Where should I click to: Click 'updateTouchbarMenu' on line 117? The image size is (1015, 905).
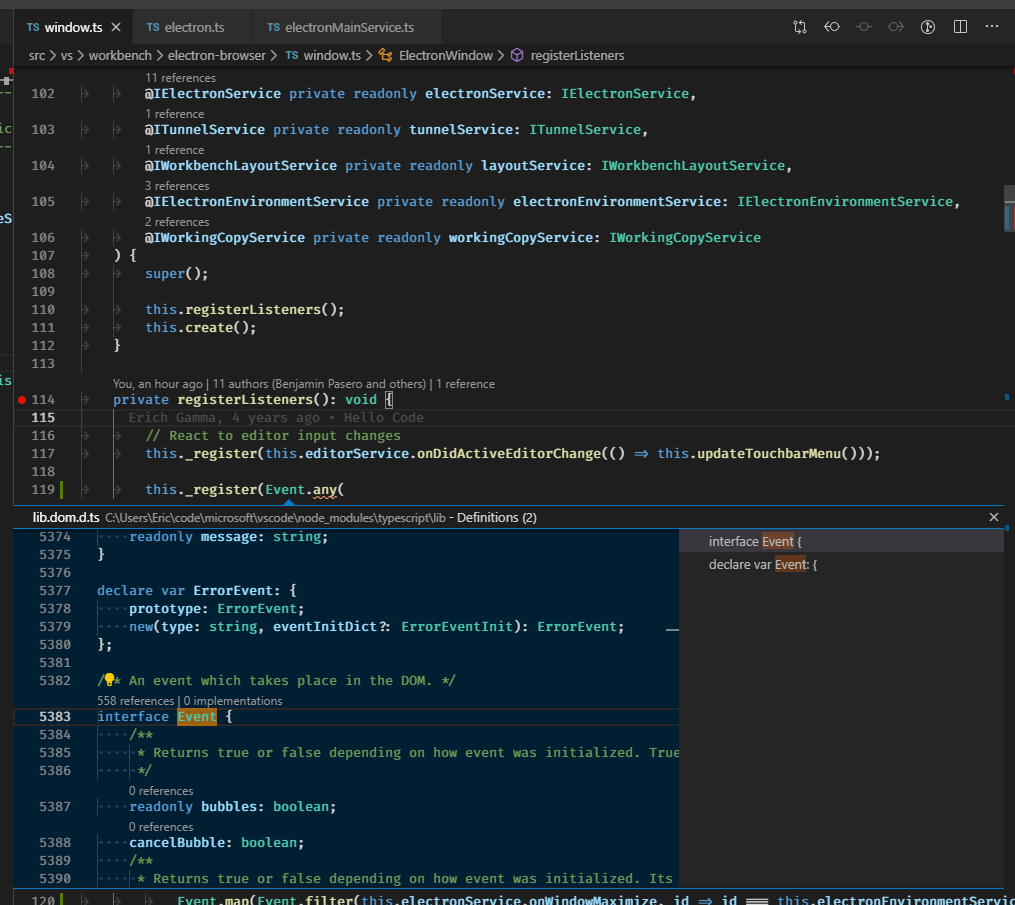click(768, 454)
